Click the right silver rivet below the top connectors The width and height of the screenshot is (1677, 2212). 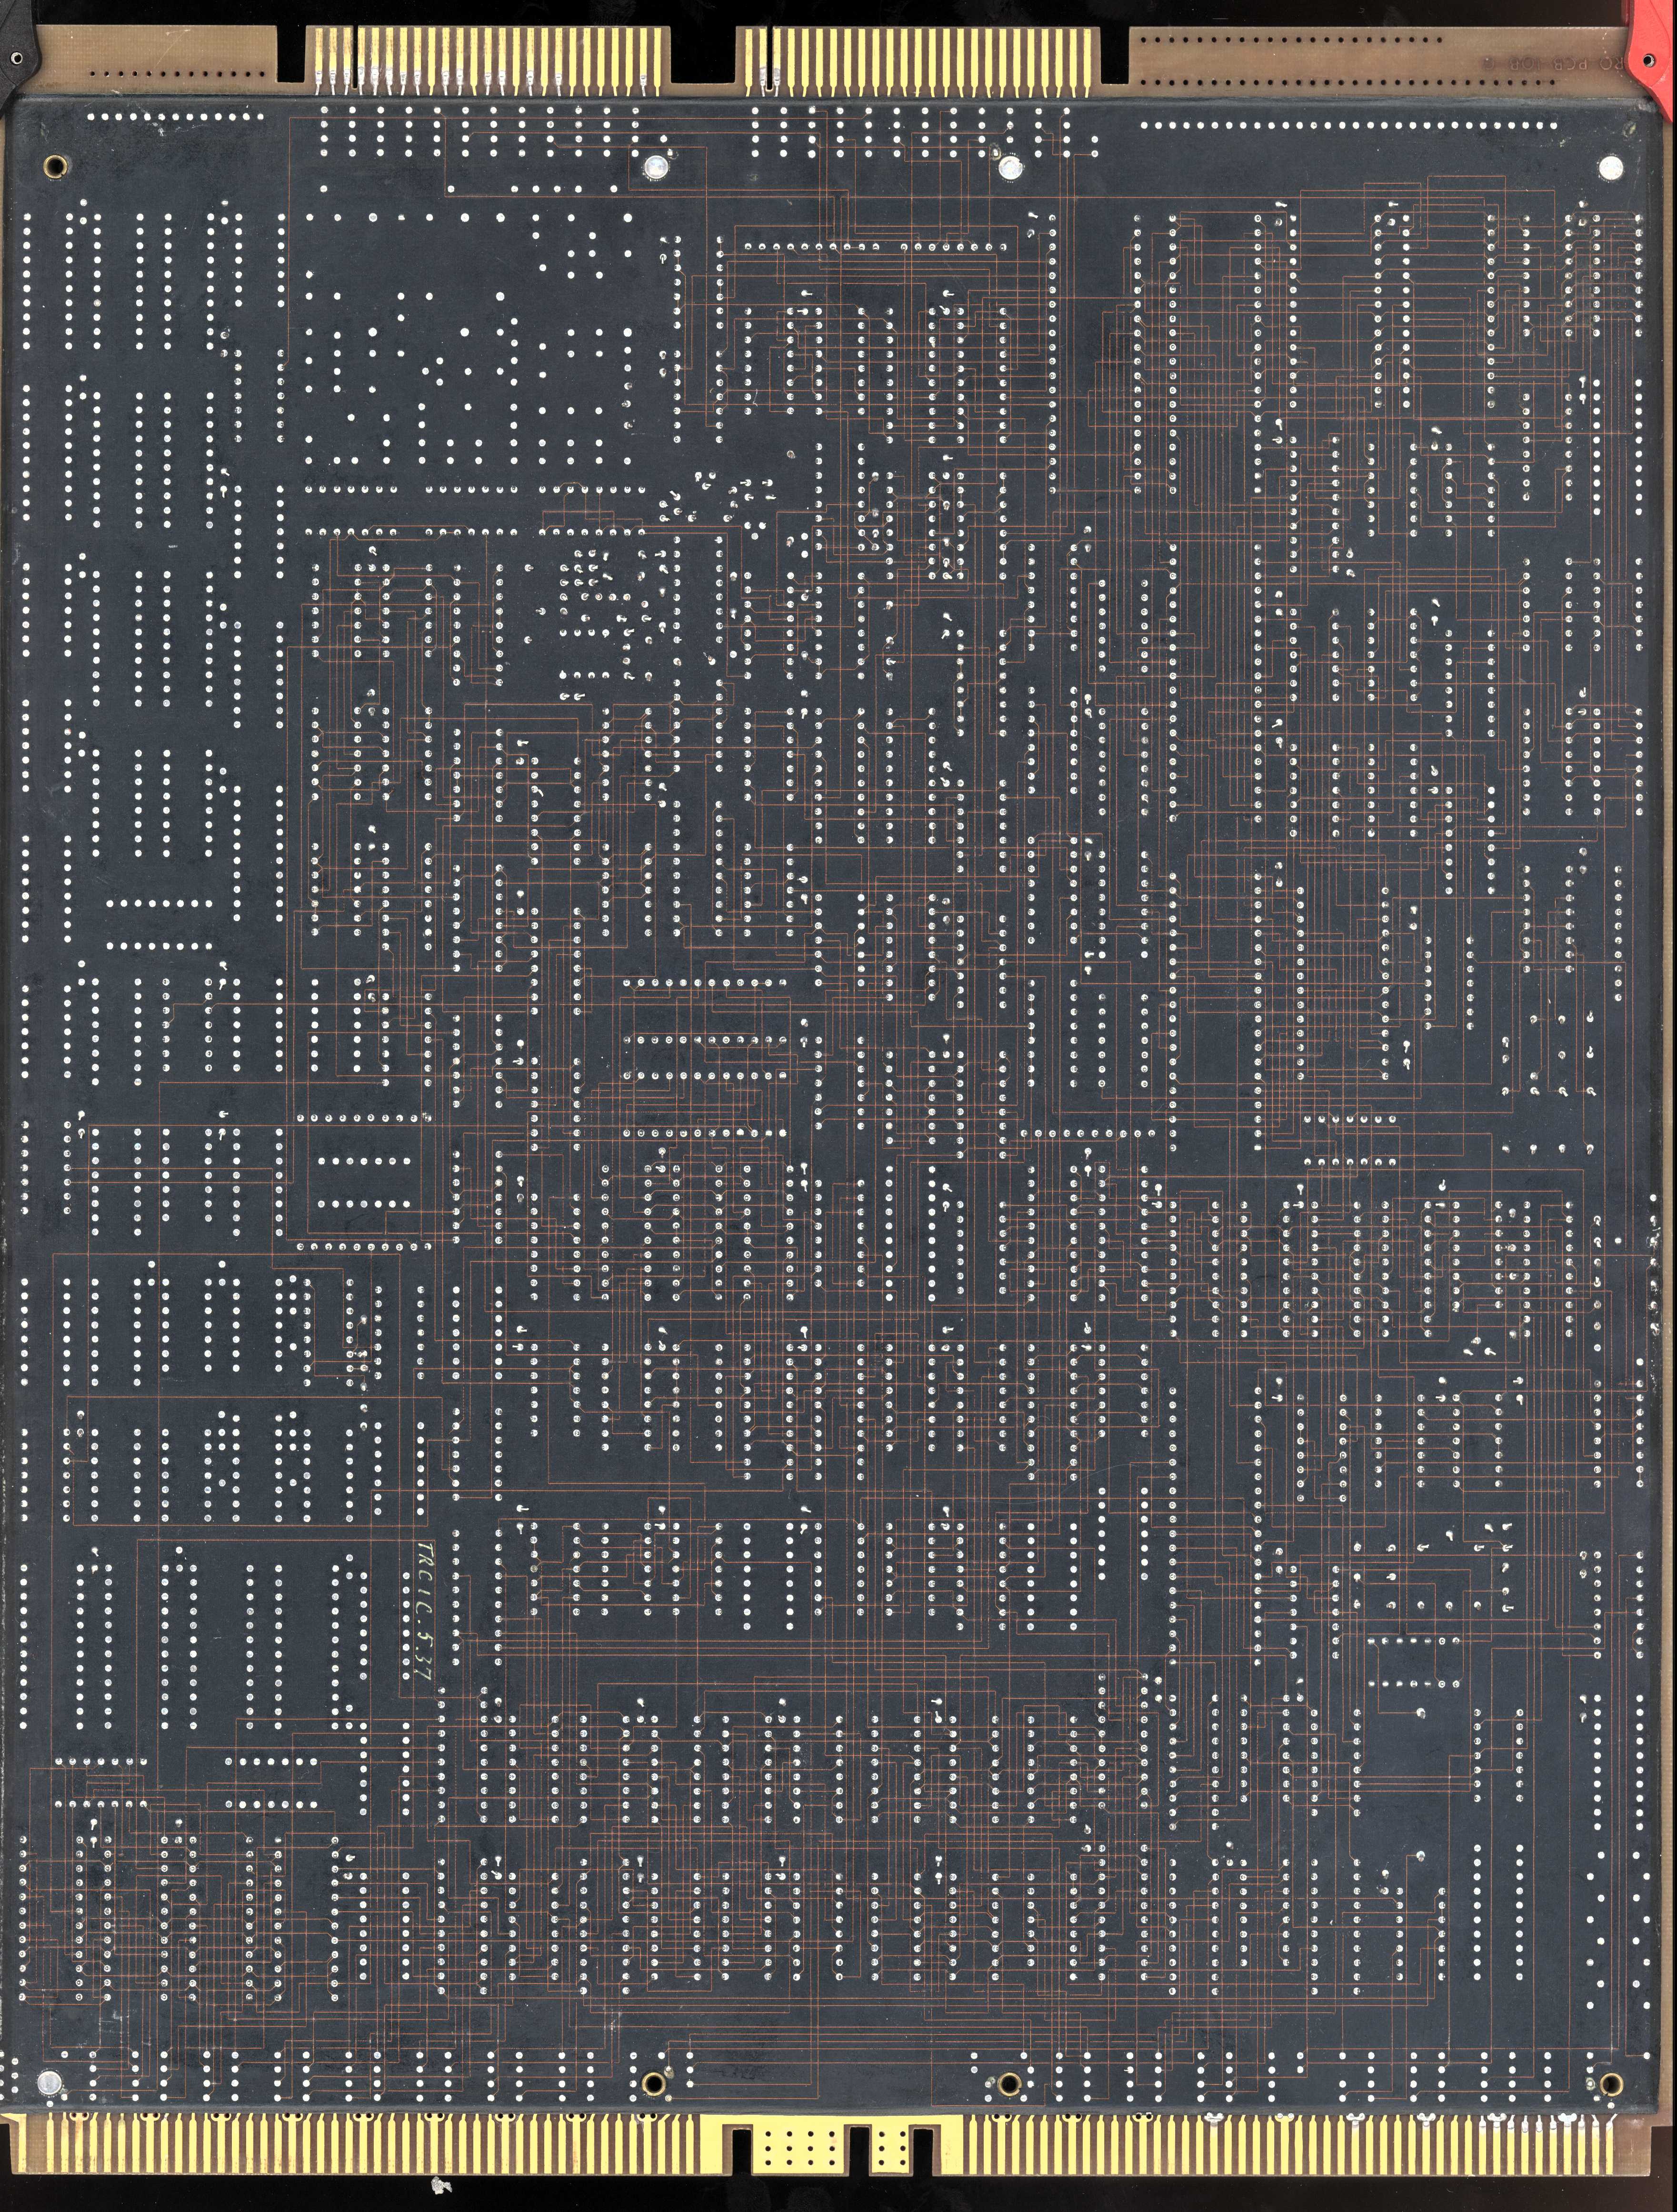point(1011,167)
